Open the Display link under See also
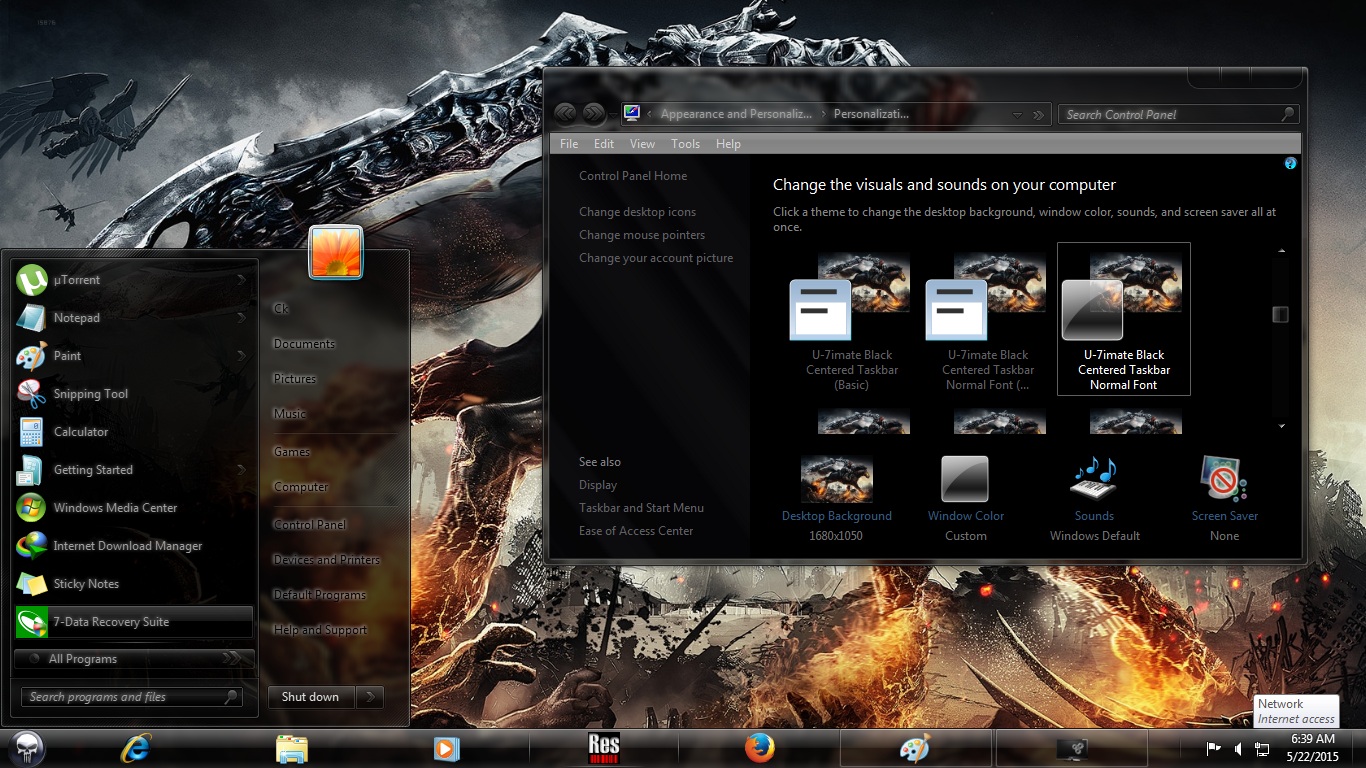The width and height of the screenshot is (1366, 768). pyautogui.click(x=598, y=485)
